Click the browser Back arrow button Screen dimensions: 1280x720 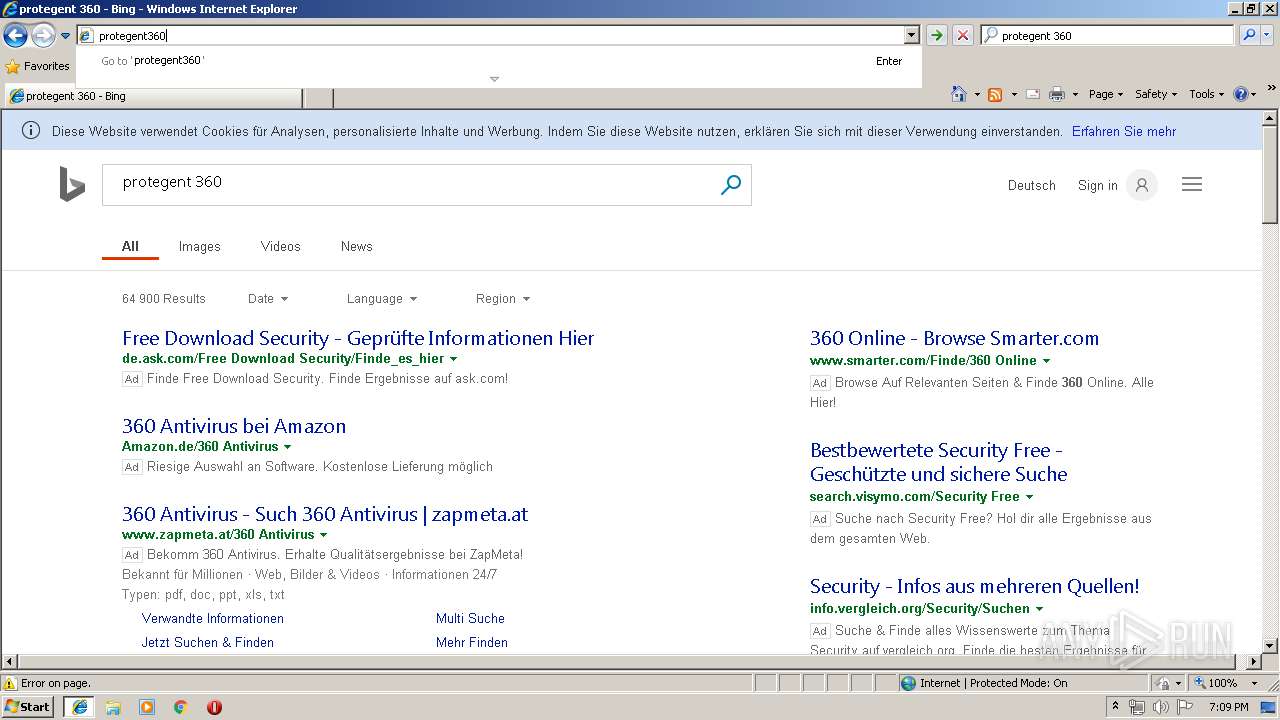[15, 36]
